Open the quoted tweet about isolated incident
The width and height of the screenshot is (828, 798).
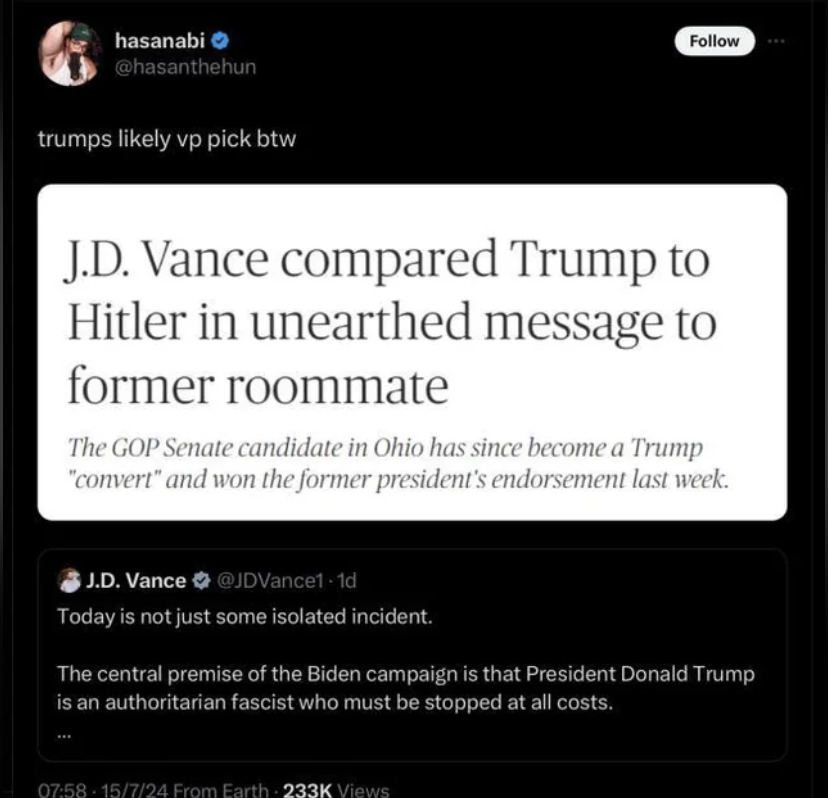[412, 655]
